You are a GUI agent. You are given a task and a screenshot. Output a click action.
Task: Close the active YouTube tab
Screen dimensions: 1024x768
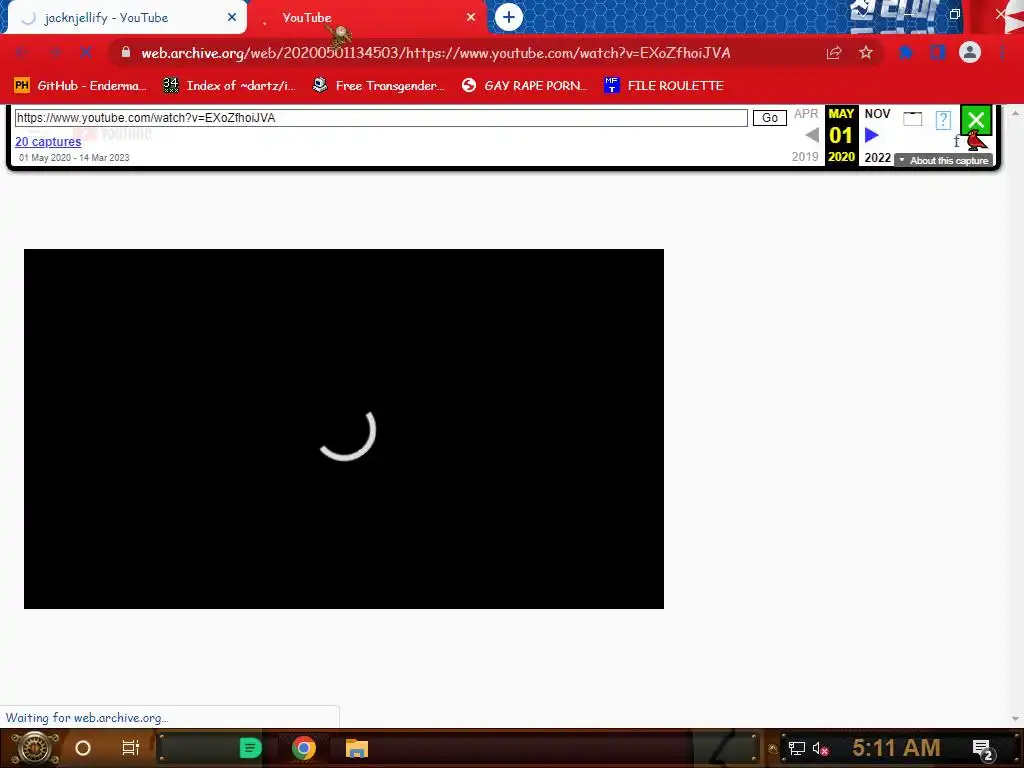click(471, 18)
